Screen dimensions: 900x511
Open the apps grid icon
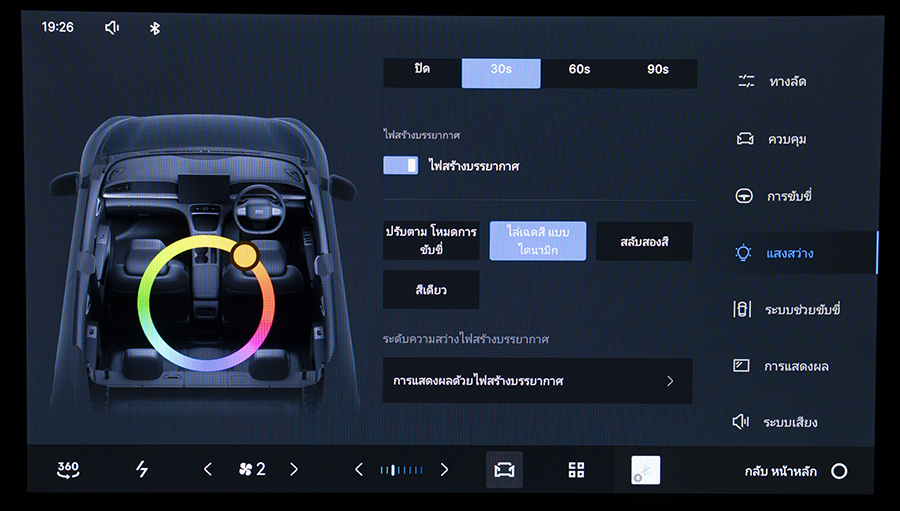576,470
